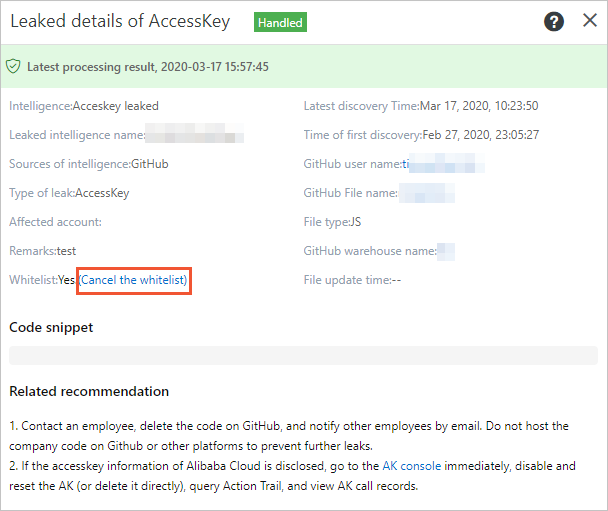The width and height of the screenshot is (608, 511).
Task: Click Sources of intelligence:GitHub text
Action: tap(89, 164)
